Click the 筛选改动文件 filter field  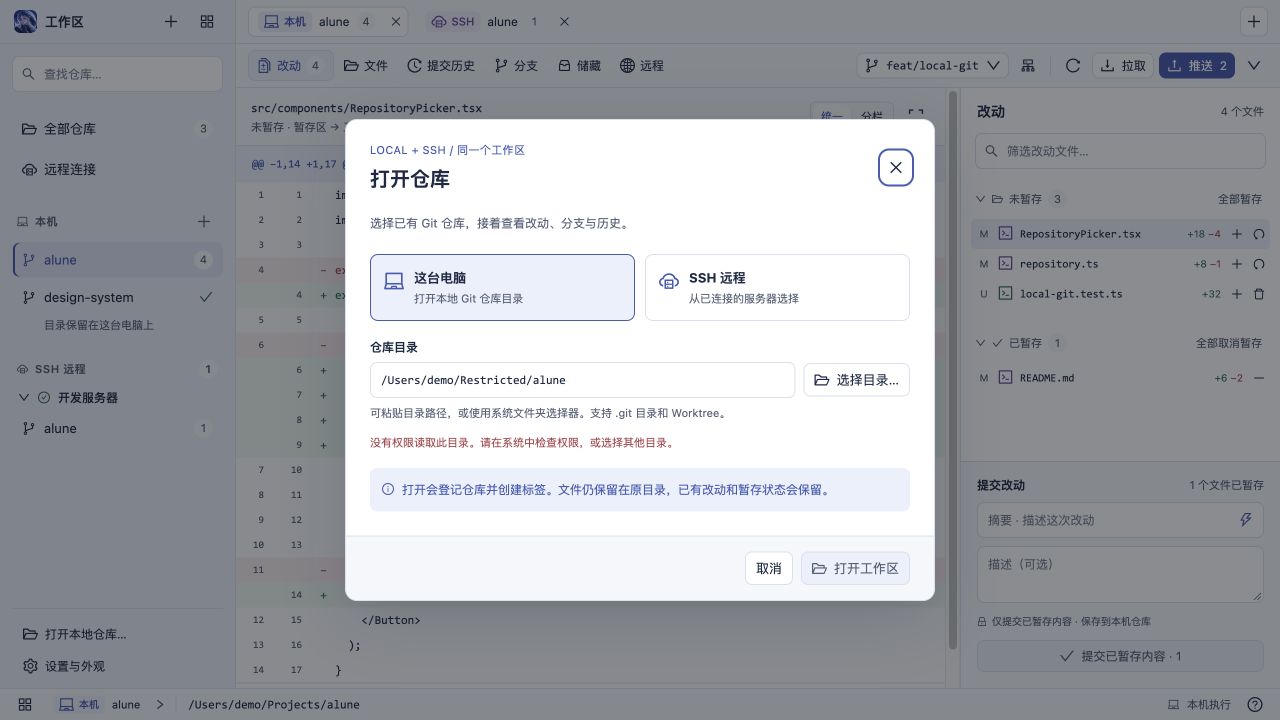pyautogui.click(x=1120, y=151)
